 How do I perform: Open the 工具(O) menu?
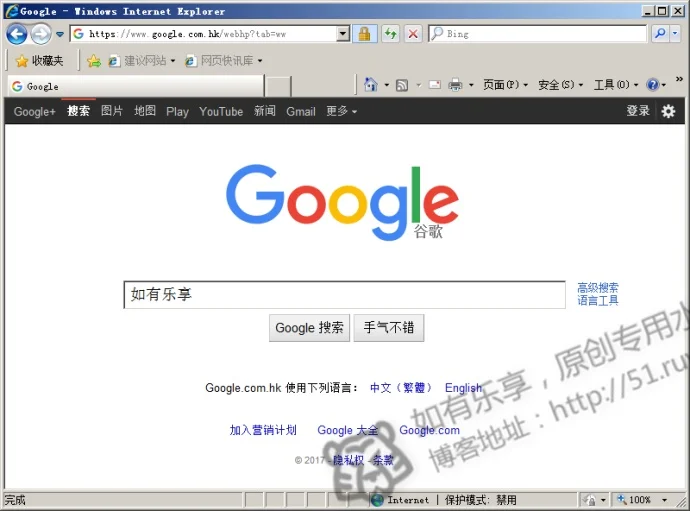pos(616,85)
